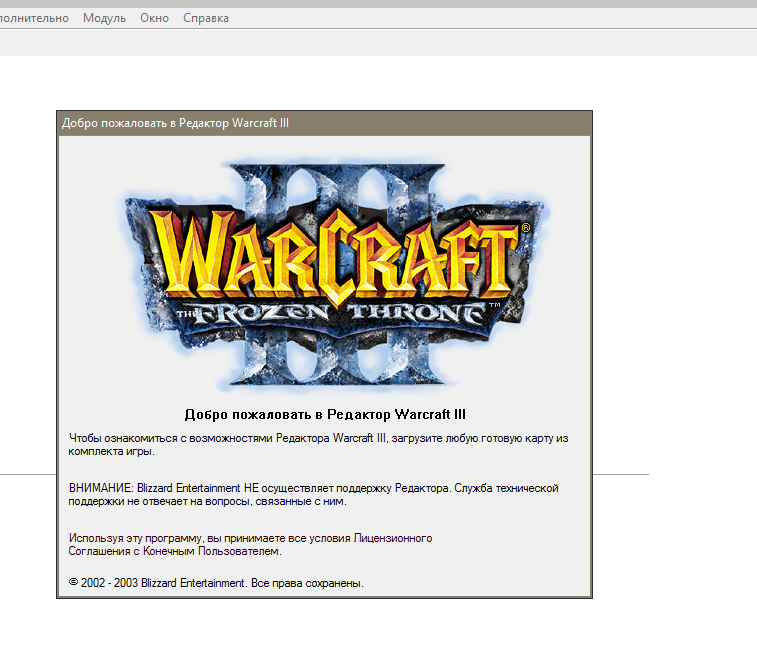Viewport: 757px width, 658px height.
Task: Open the Модуль menu
Action: pyautogui.click(x=104, y=18)
